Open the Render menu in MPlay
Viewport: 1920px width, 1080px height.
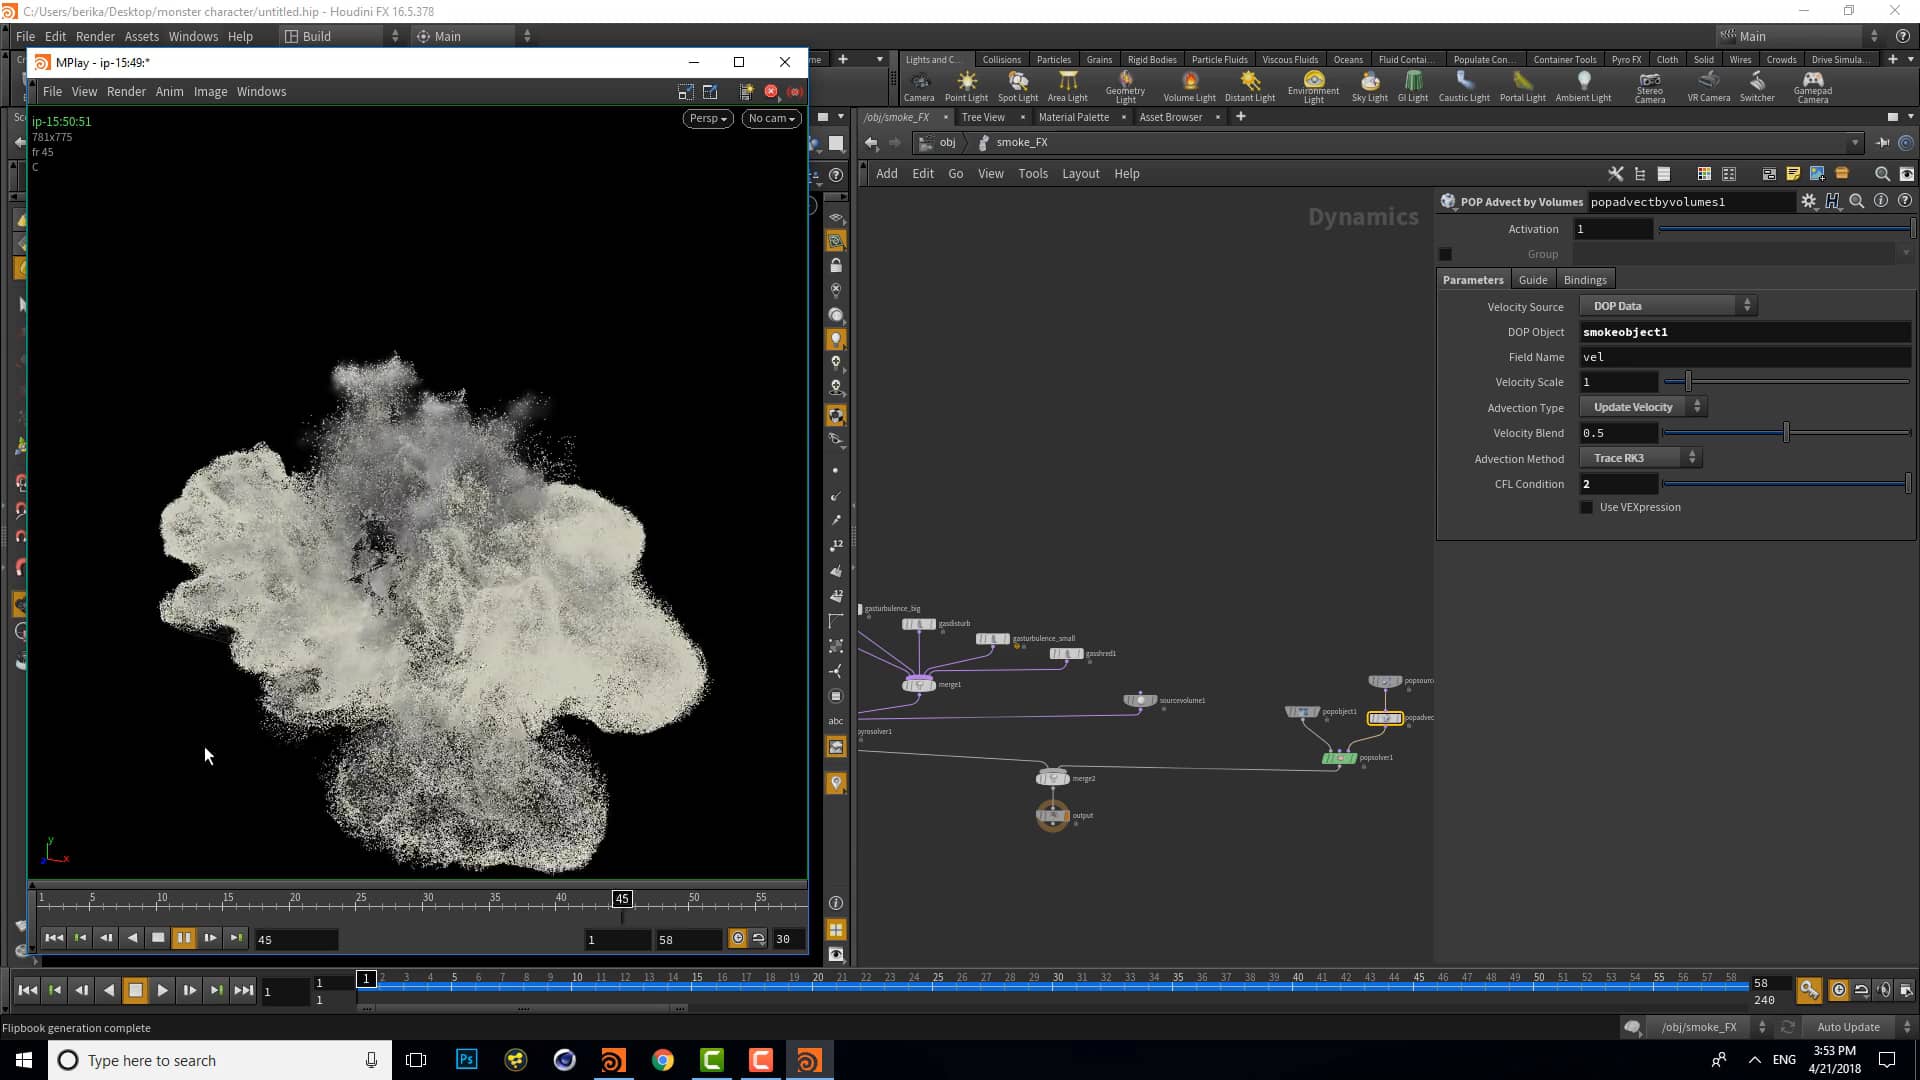[x=126, y=91]
